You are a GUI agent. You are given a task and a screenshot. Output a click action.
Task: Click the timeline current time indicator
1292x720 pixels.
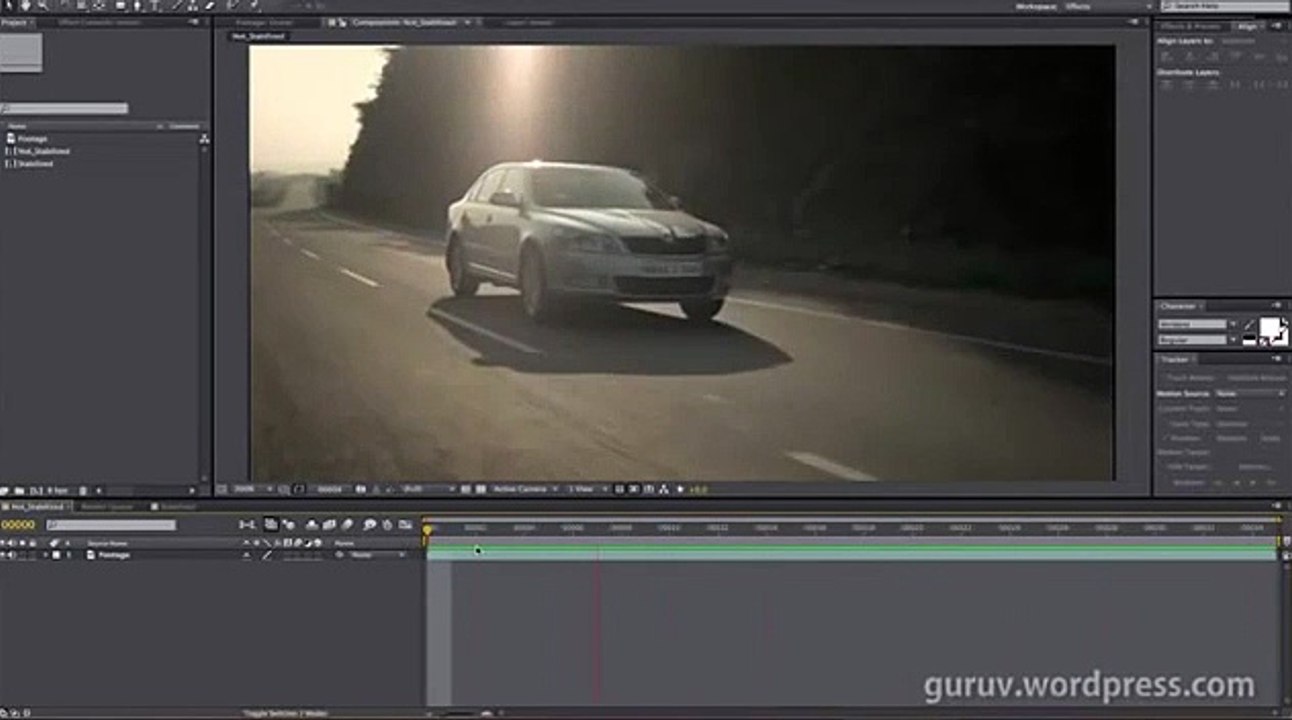coord(427,530)
